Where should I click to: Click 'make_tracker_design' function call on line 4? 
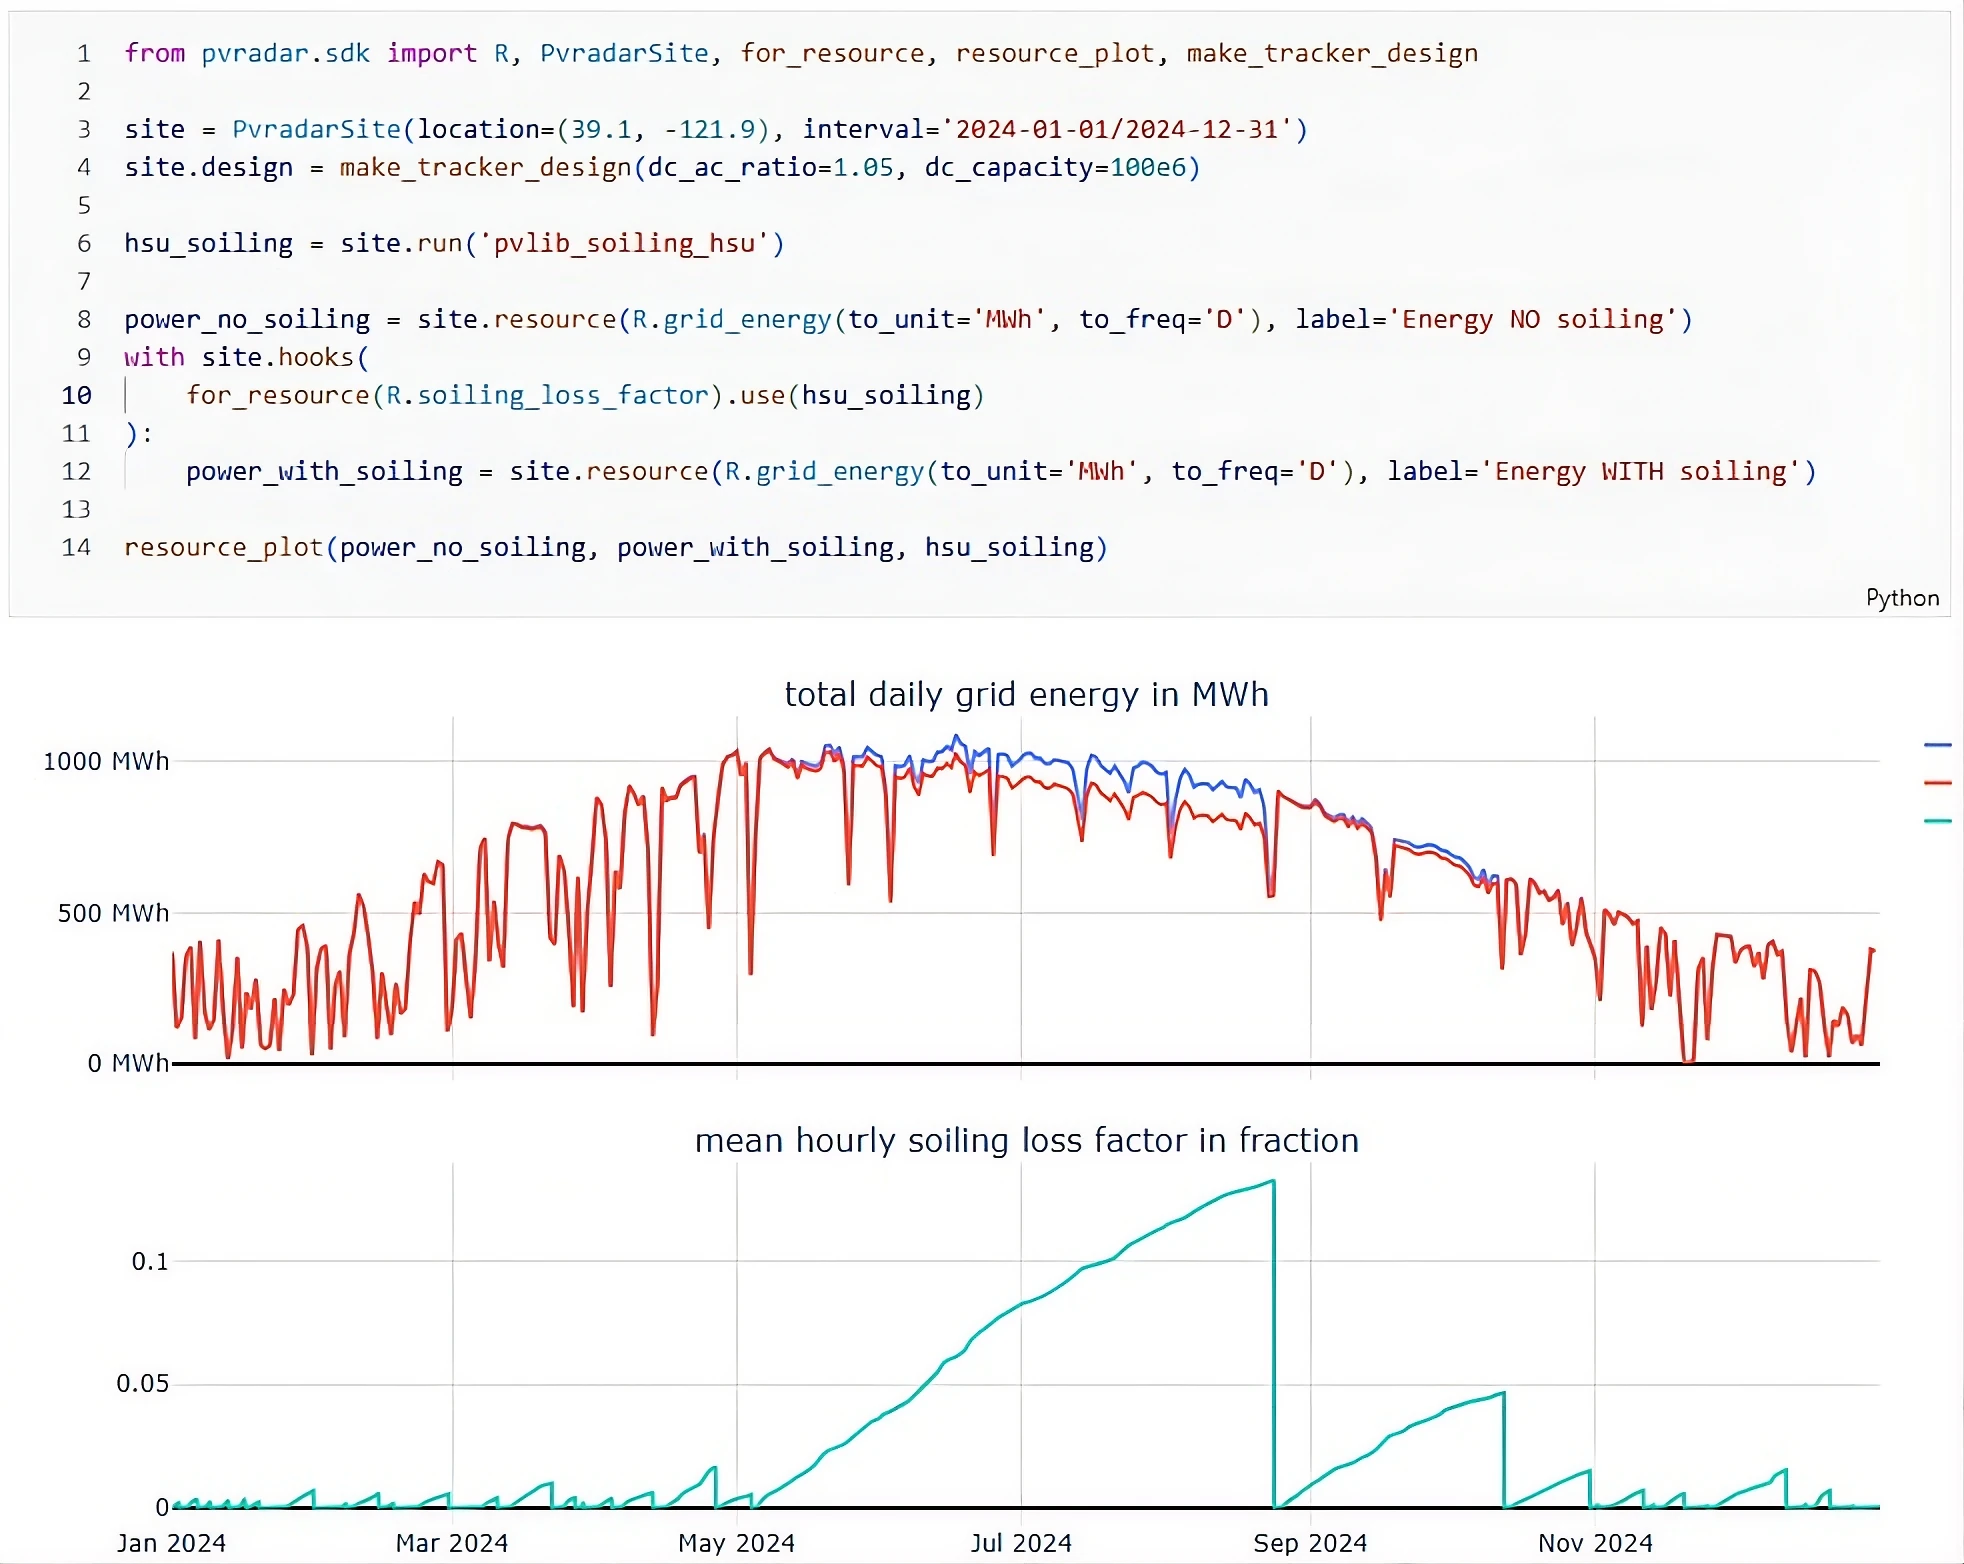click(x=484, y=168)
